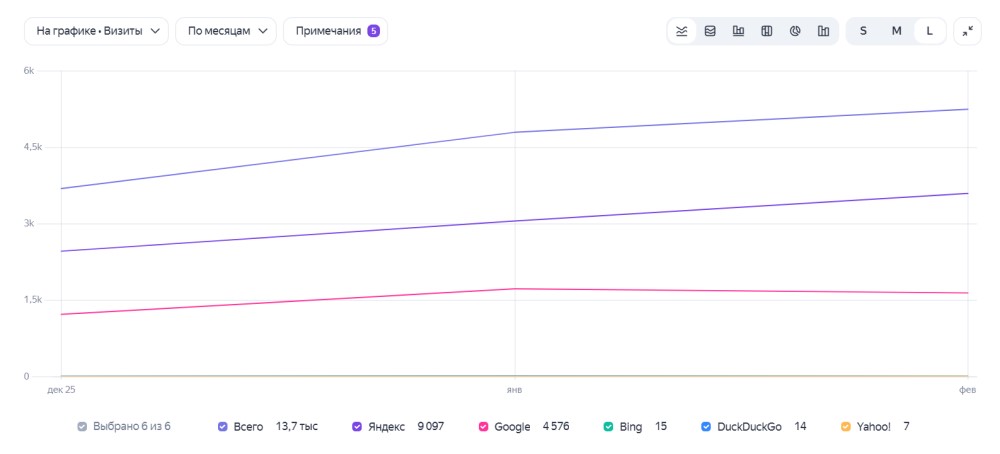Screen dimensions: 1000x454
Task: Open the "На графике • Визиты" dropdown
Action: 96,31
